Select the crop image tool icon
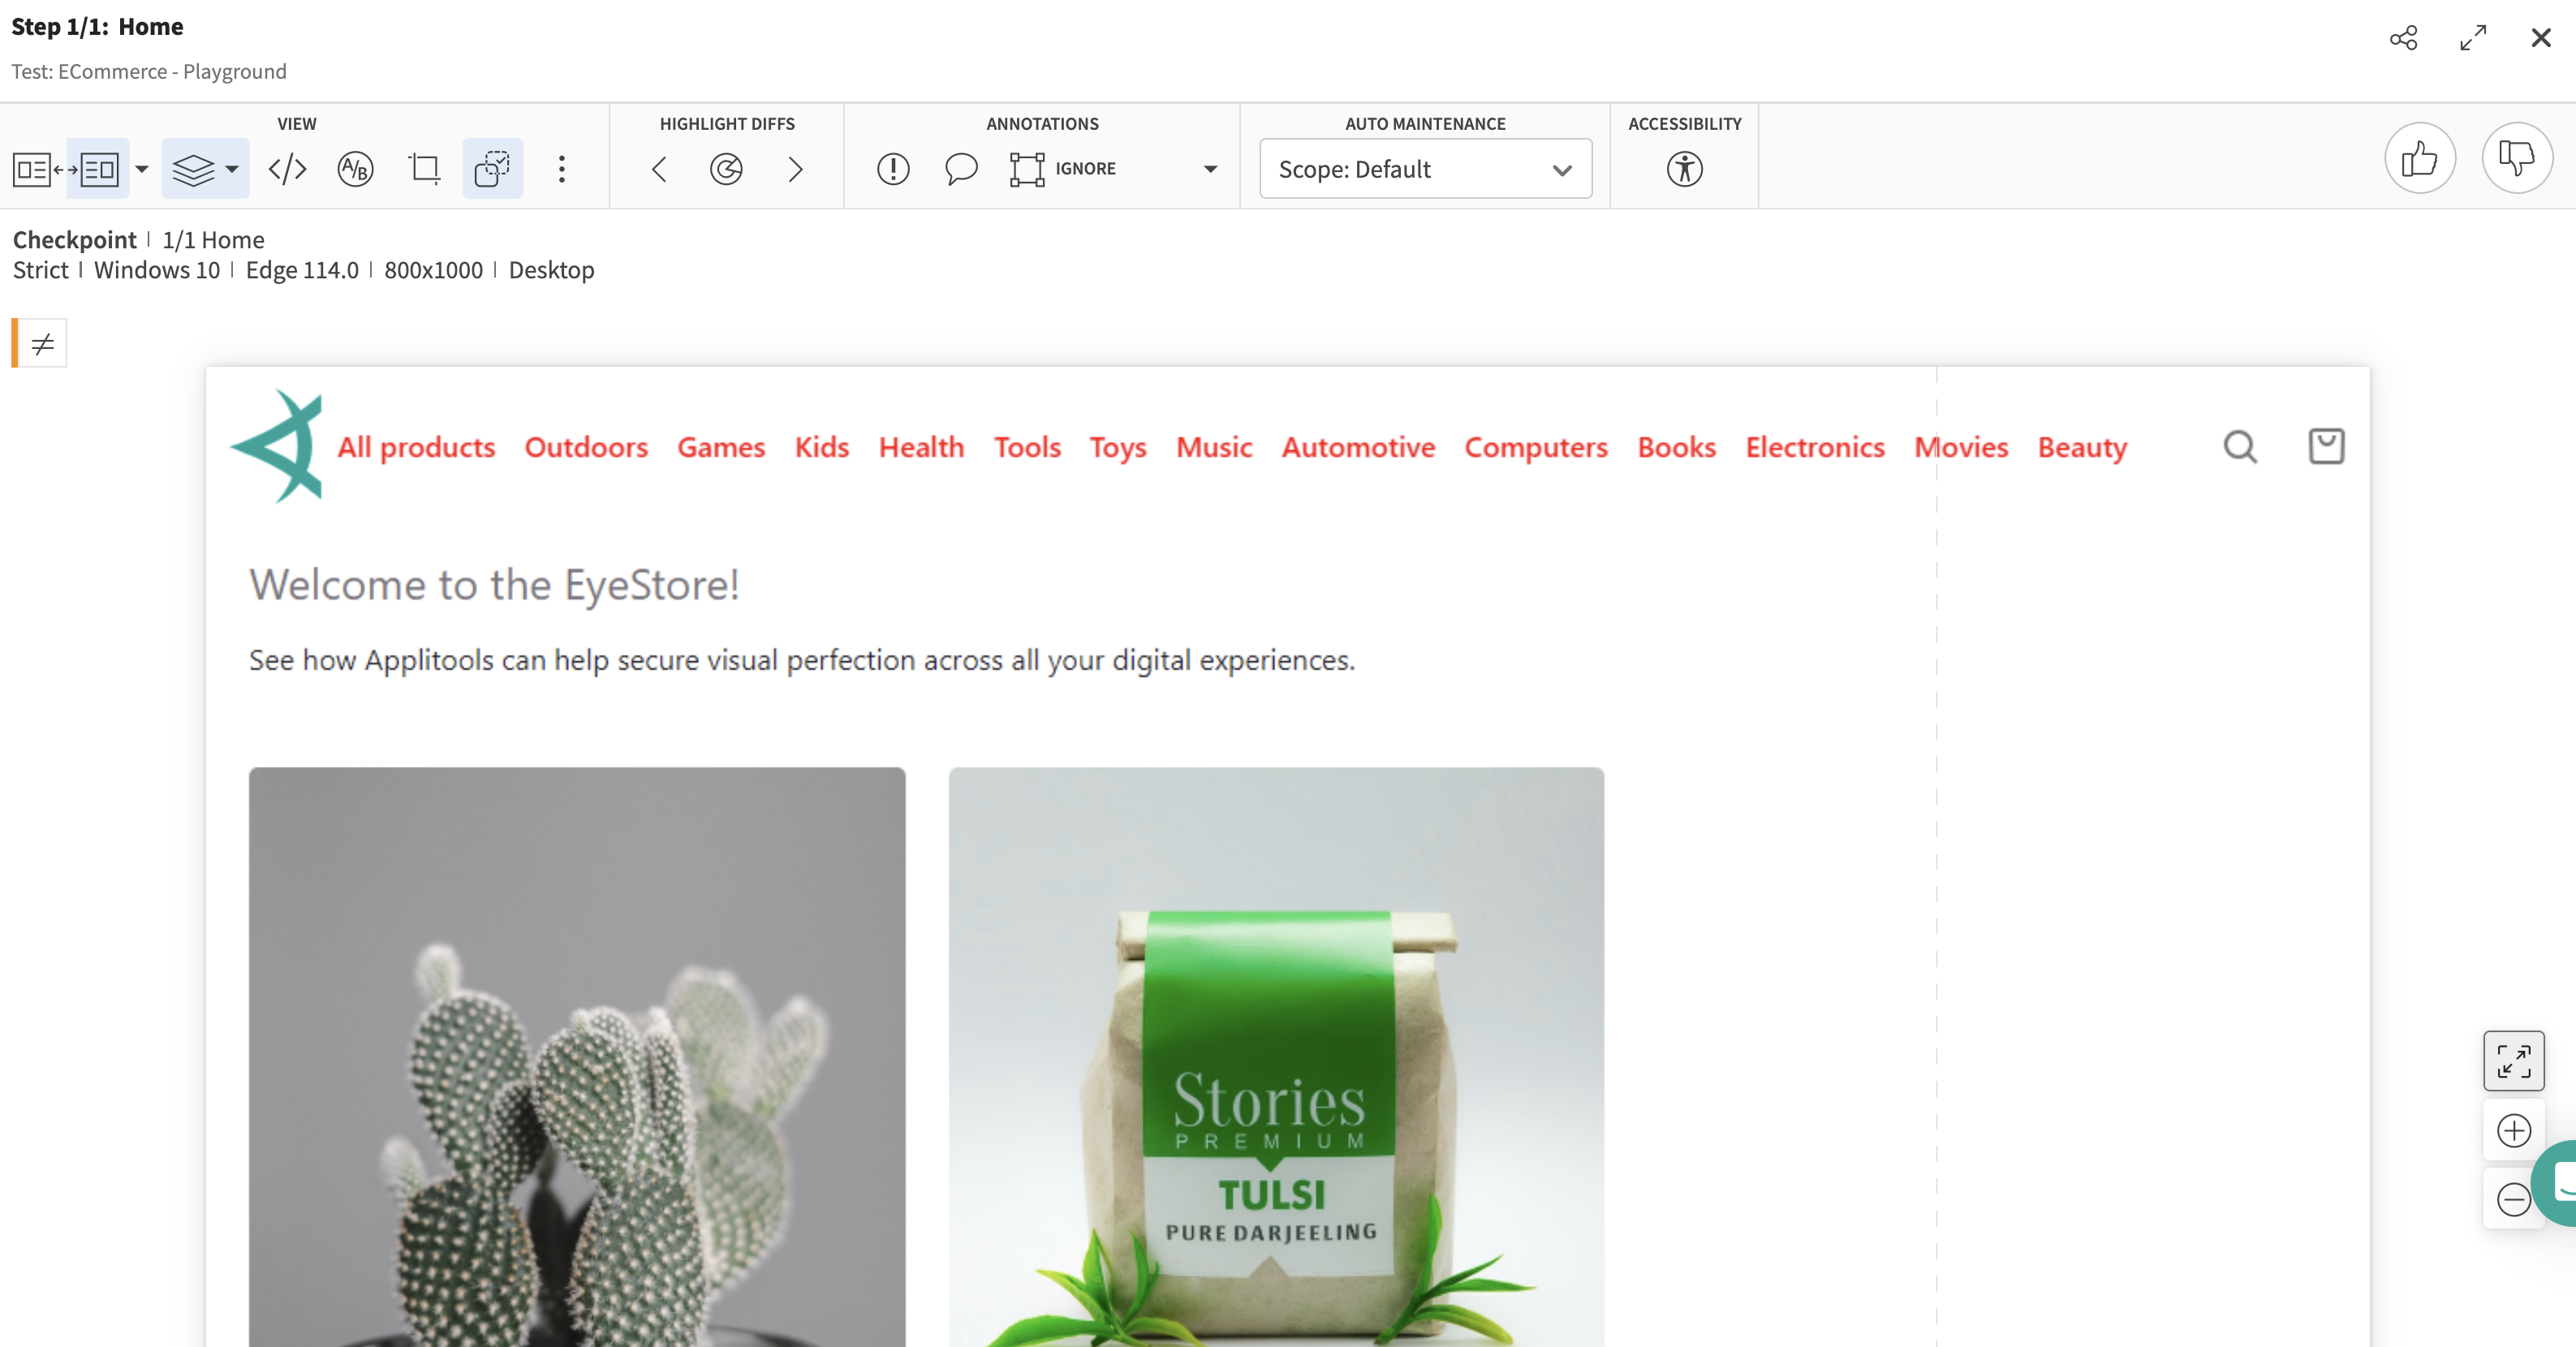The height and width of the screenshot is (1347, 2576). [x=424, y=169]
